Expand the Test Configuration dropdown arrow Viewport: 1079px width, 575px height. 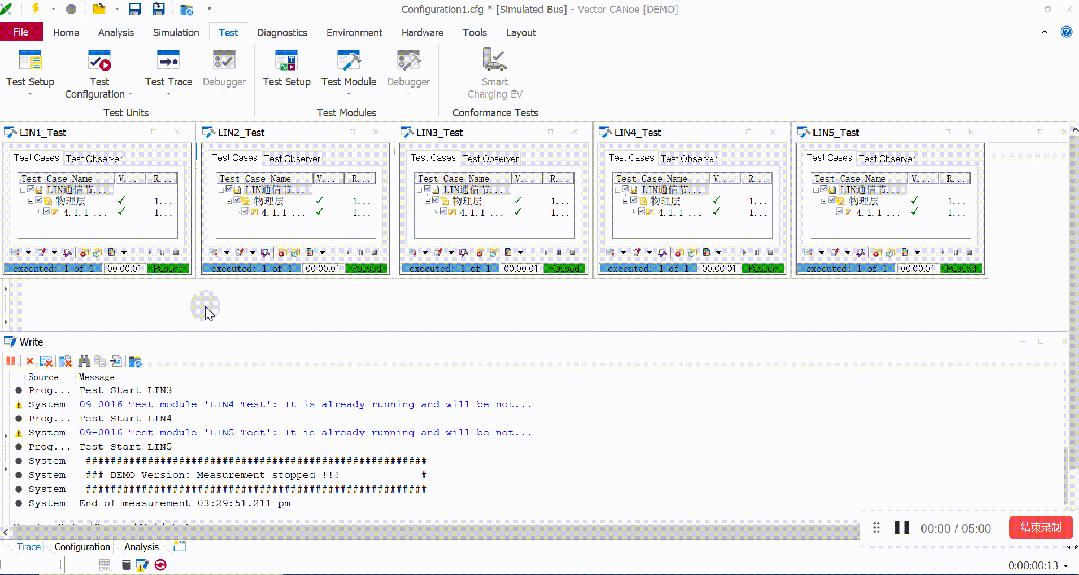point(129,95)
